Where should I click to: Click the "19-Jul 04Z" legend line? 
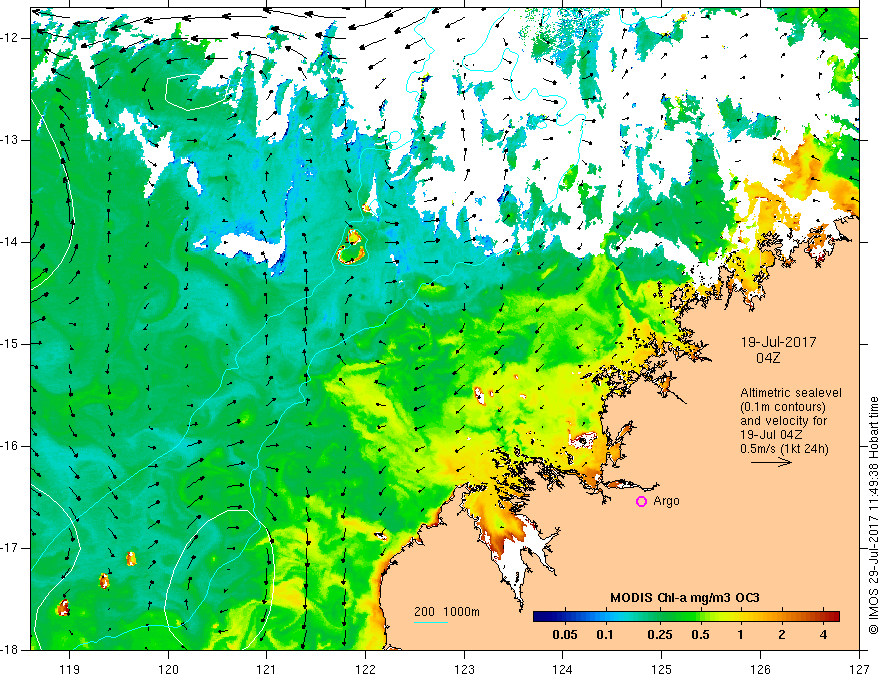point(771,435)
